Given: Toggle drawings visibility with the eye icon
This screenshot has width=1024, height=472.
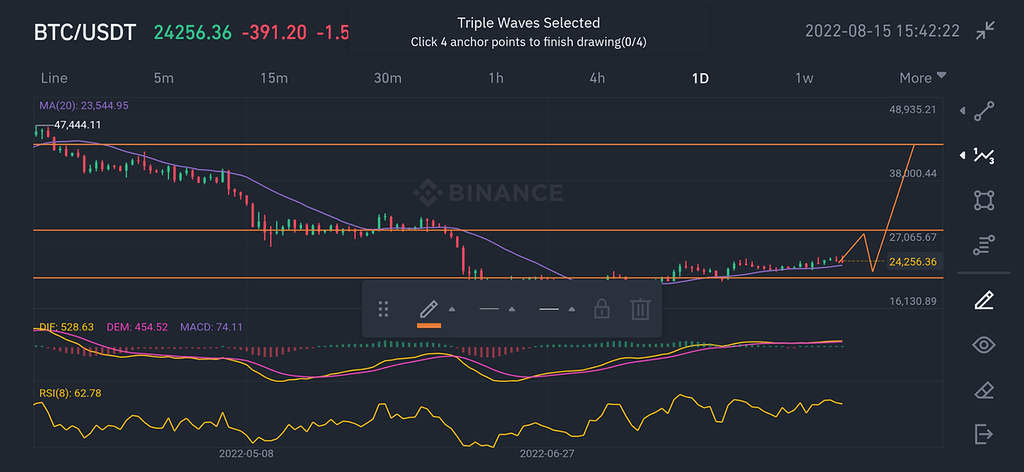Looking at the screenshot, I should coord(985,345).
